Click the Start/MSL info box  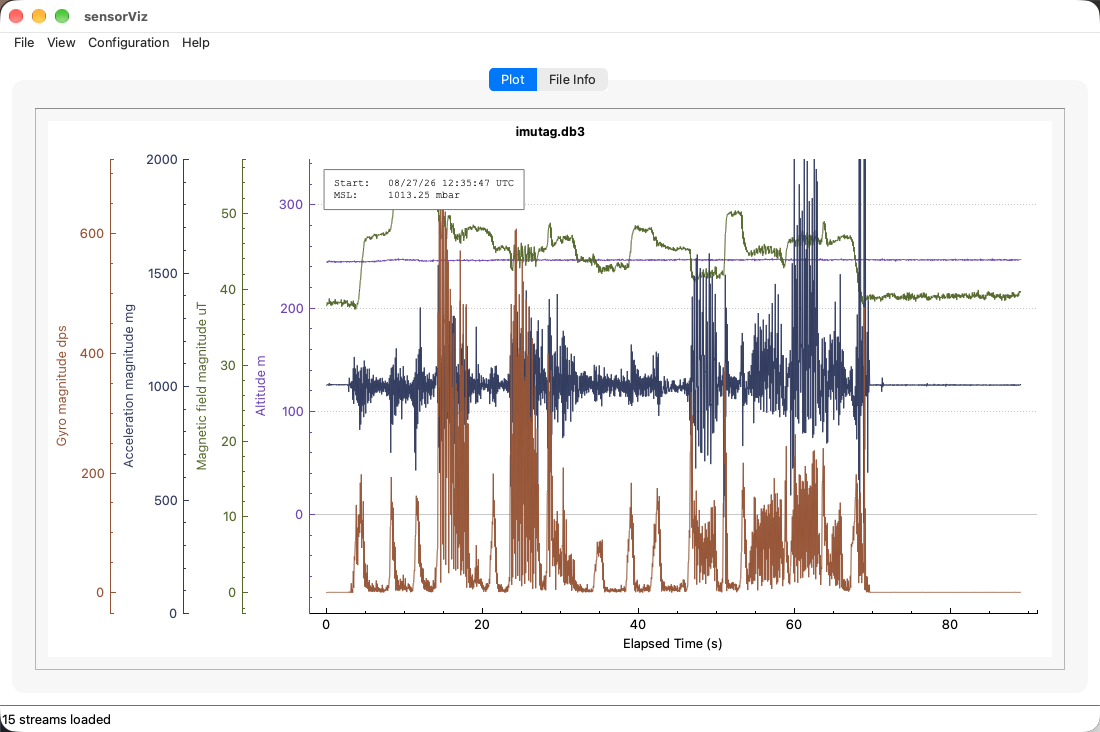pyautogui.click(x=424, y=189)
